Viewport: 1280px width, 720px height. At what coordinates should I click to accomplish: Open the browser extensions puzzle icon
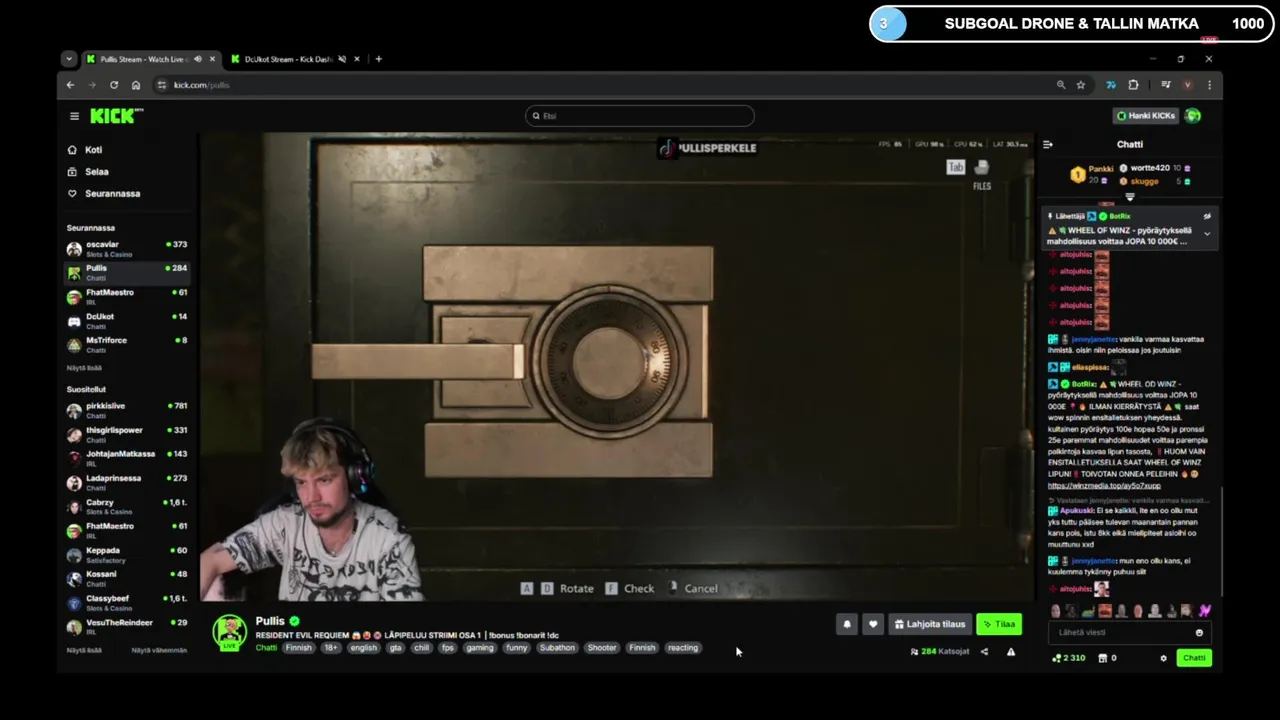[x=1133, y=85]
